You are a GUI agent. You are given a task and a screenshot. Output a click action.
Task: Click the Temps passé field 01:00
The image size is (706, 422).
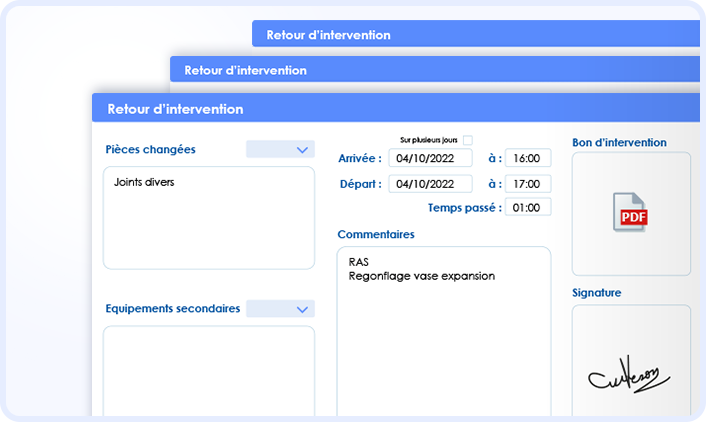(x=528, y=207)
